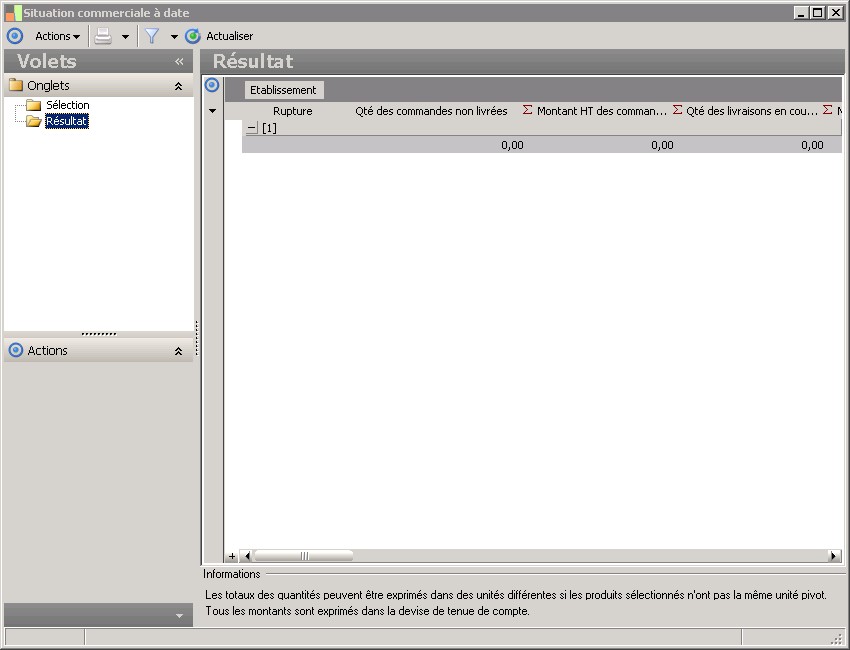The height and width of the screenshot is (650, 850).
Task: Open the print options dropdown arrow
Action: pyautogui.click(x=125, y=37)
